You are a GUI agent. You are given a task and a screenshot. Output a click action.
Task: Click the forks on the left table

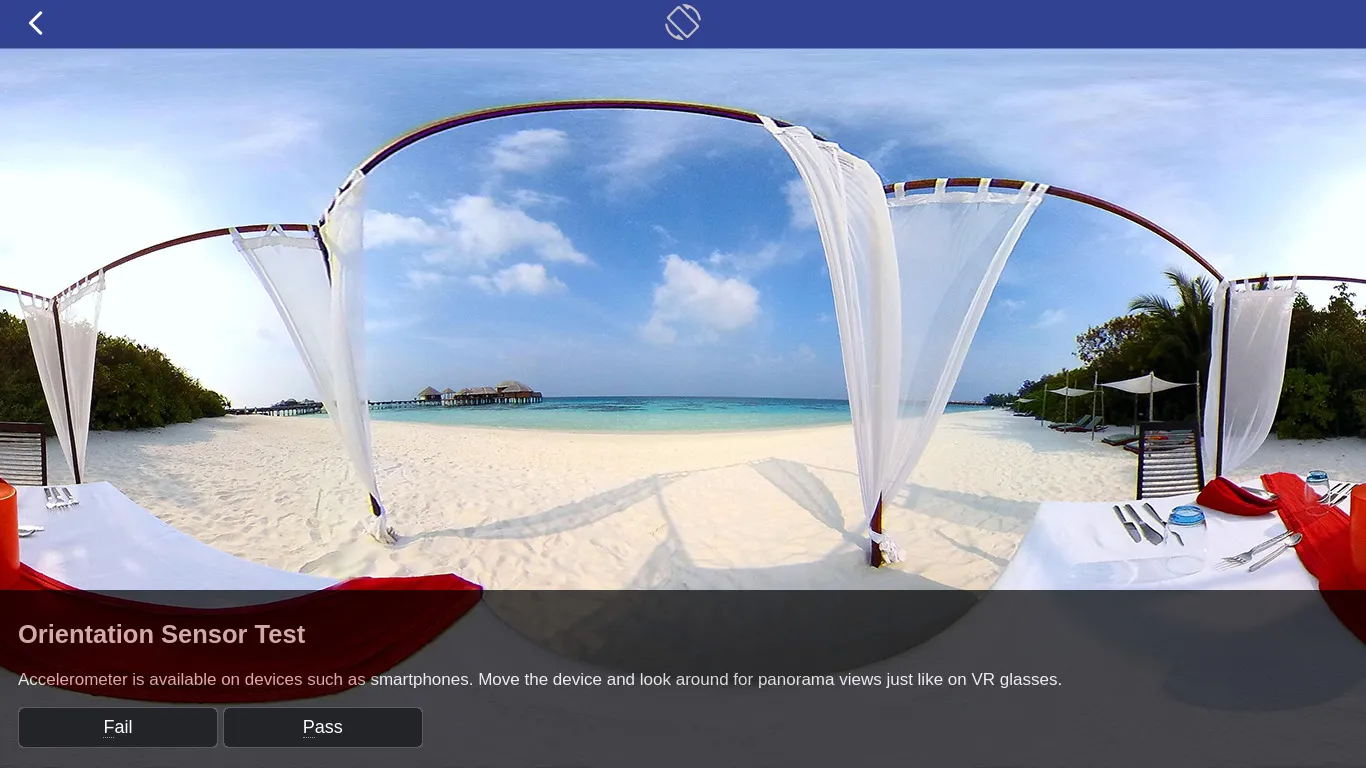coord(59,496)
